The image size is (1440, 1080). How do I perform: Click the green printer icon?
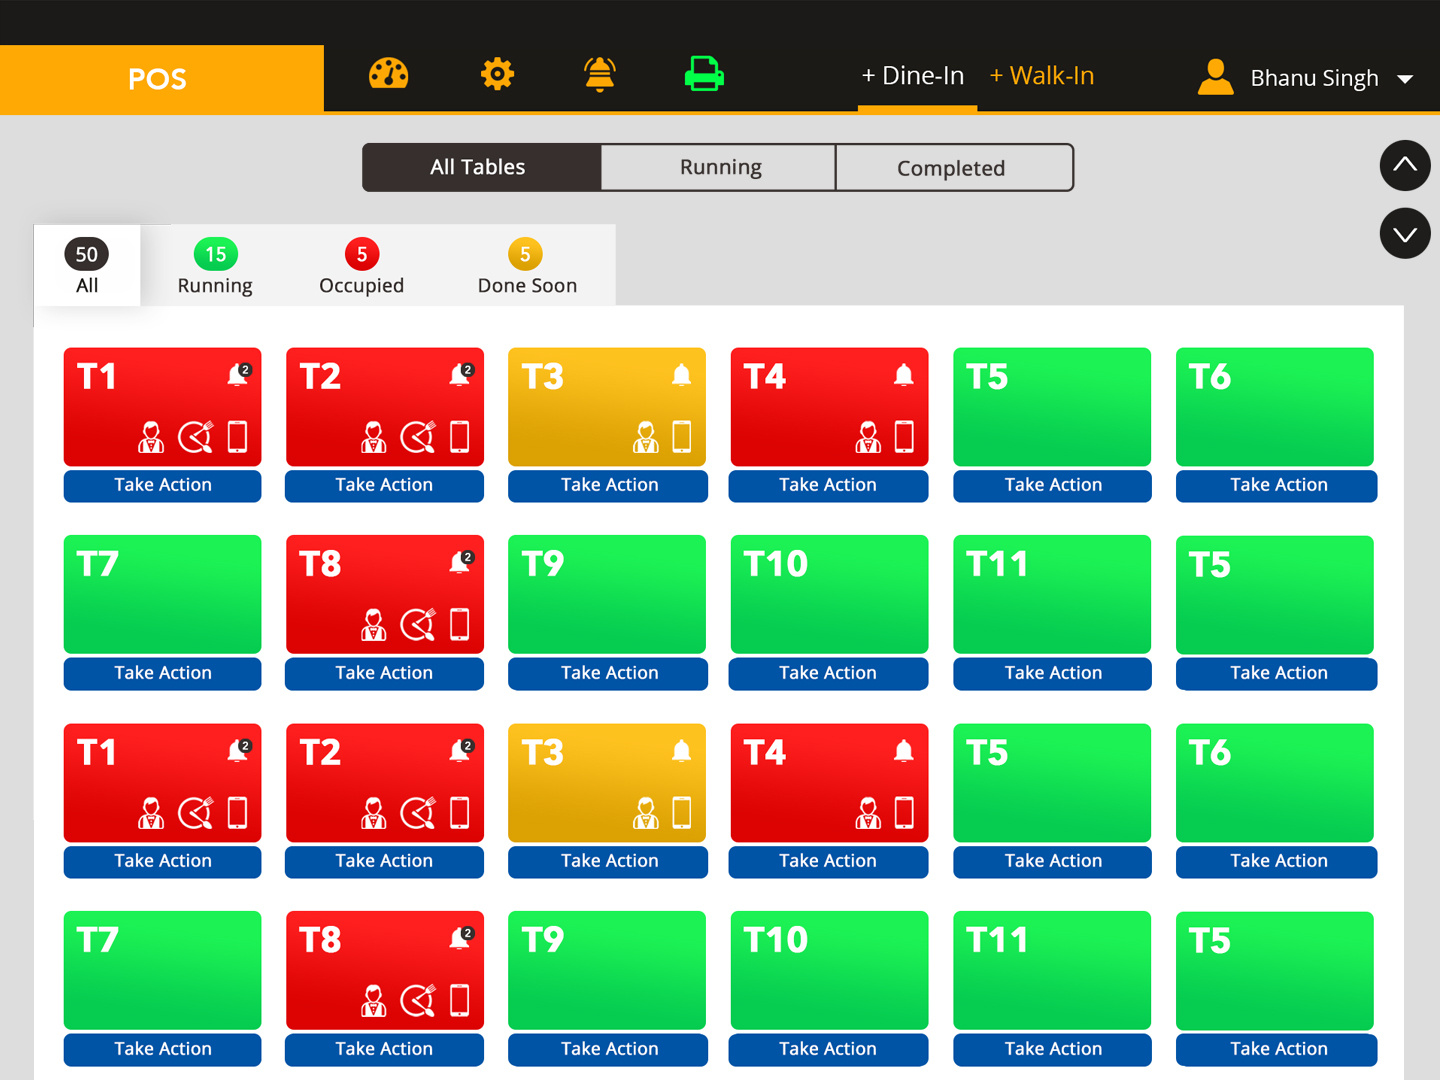coord(704,74)
